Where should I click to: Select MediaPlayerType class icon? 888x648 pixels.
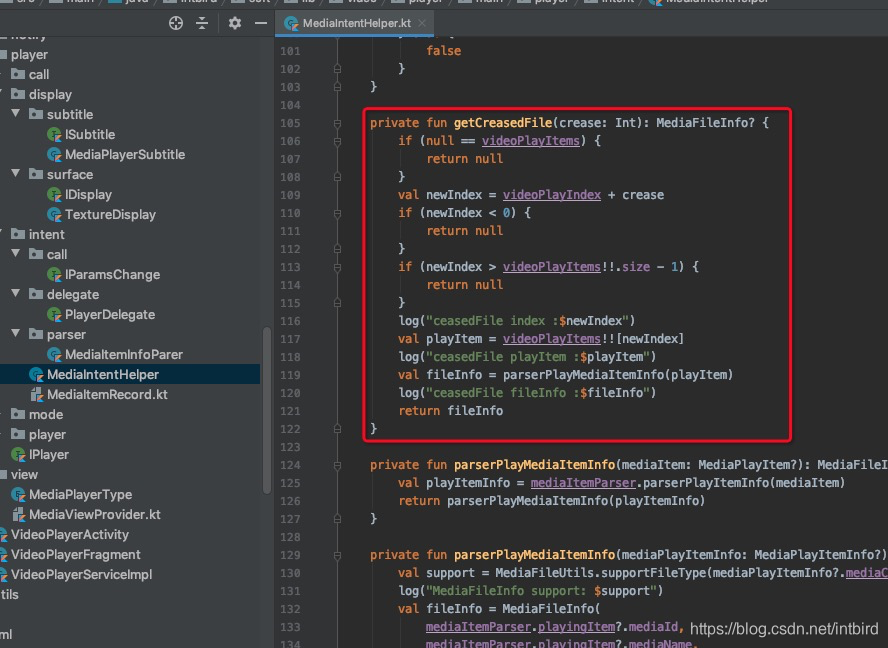(18, 495)
